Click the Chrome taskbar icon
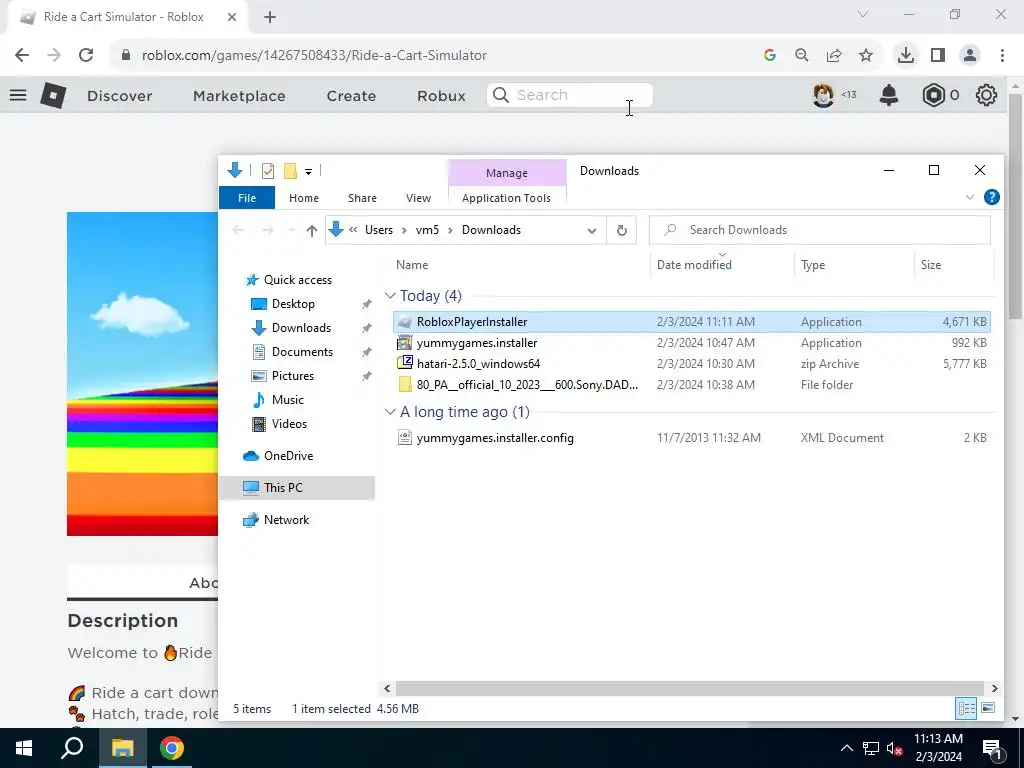Image resolution: width=1024 pixels, height=768 pixels. [x=172, y=748]
